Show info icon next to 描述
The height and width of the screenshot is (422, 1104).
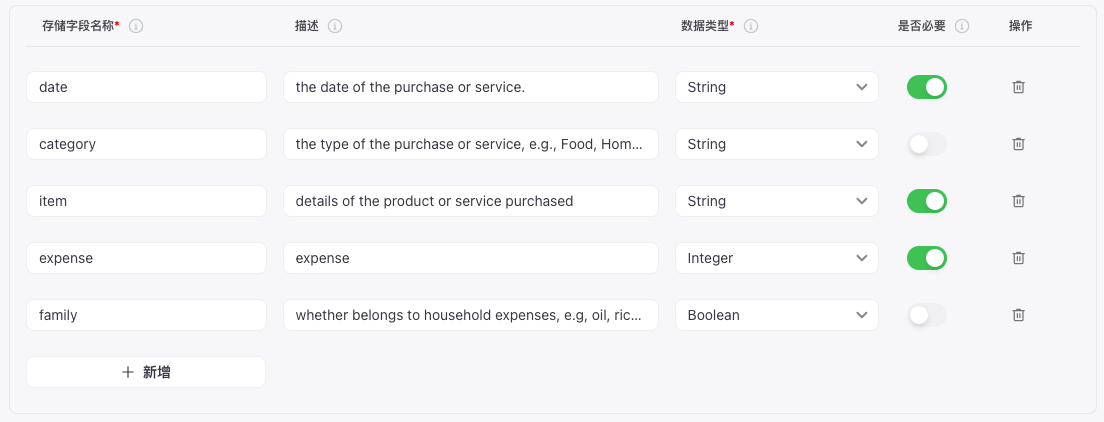(335, 26)
